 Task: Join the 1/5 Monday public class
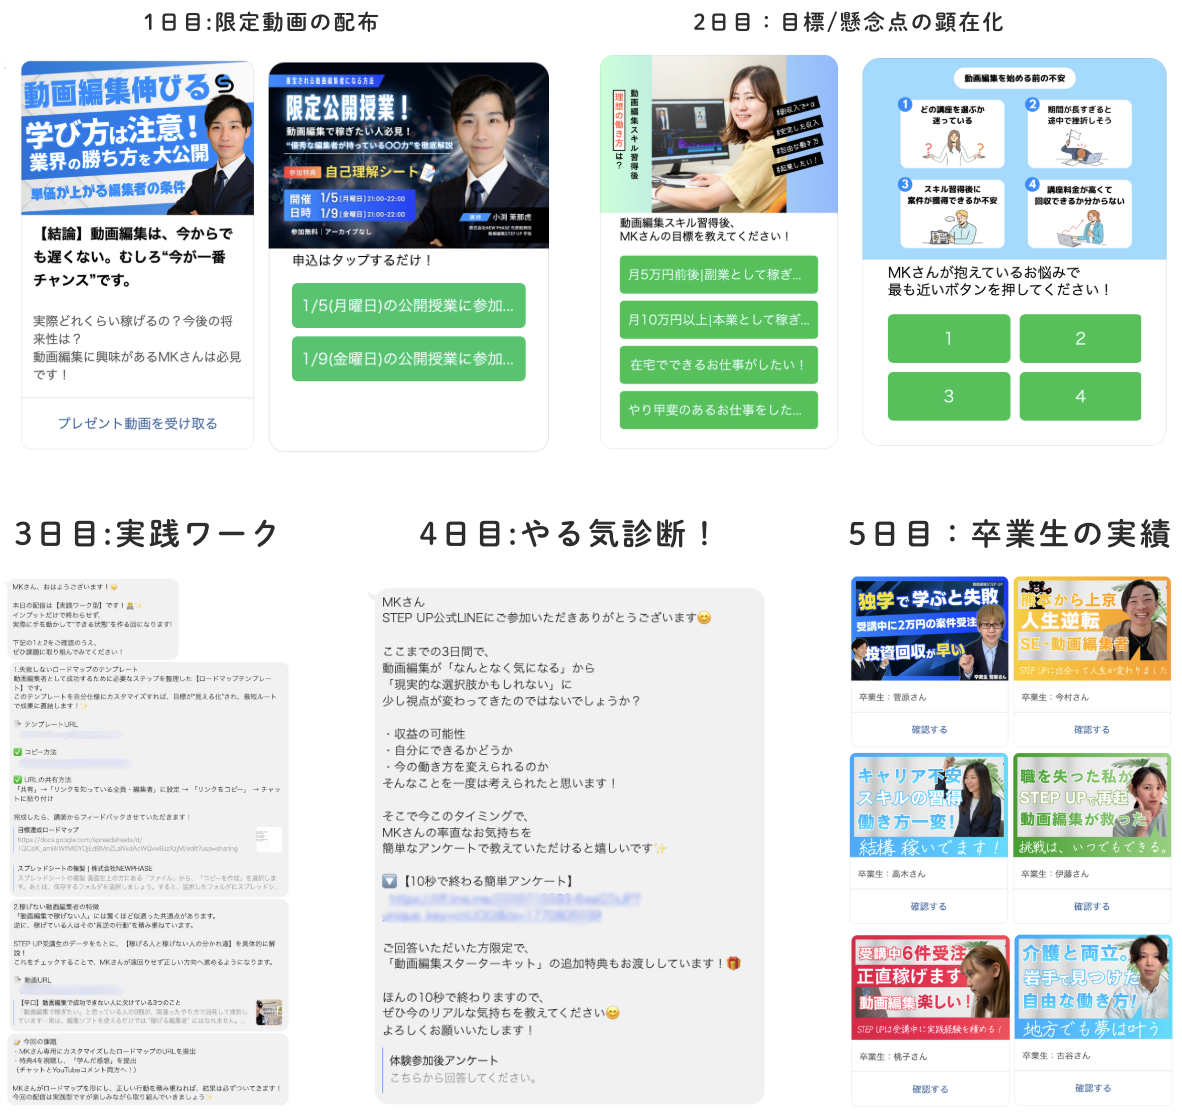pyautogui.click(x=408, y=306)
